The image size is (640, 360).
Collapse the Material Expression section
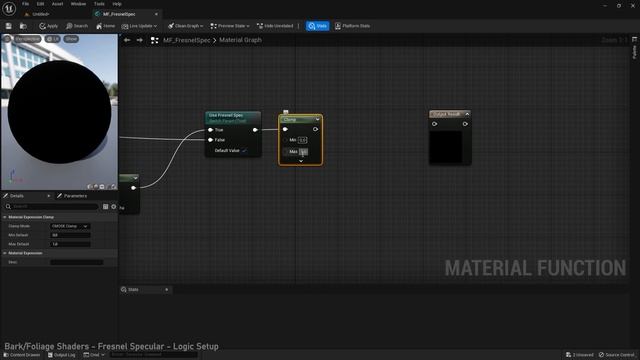coord(5,253)
